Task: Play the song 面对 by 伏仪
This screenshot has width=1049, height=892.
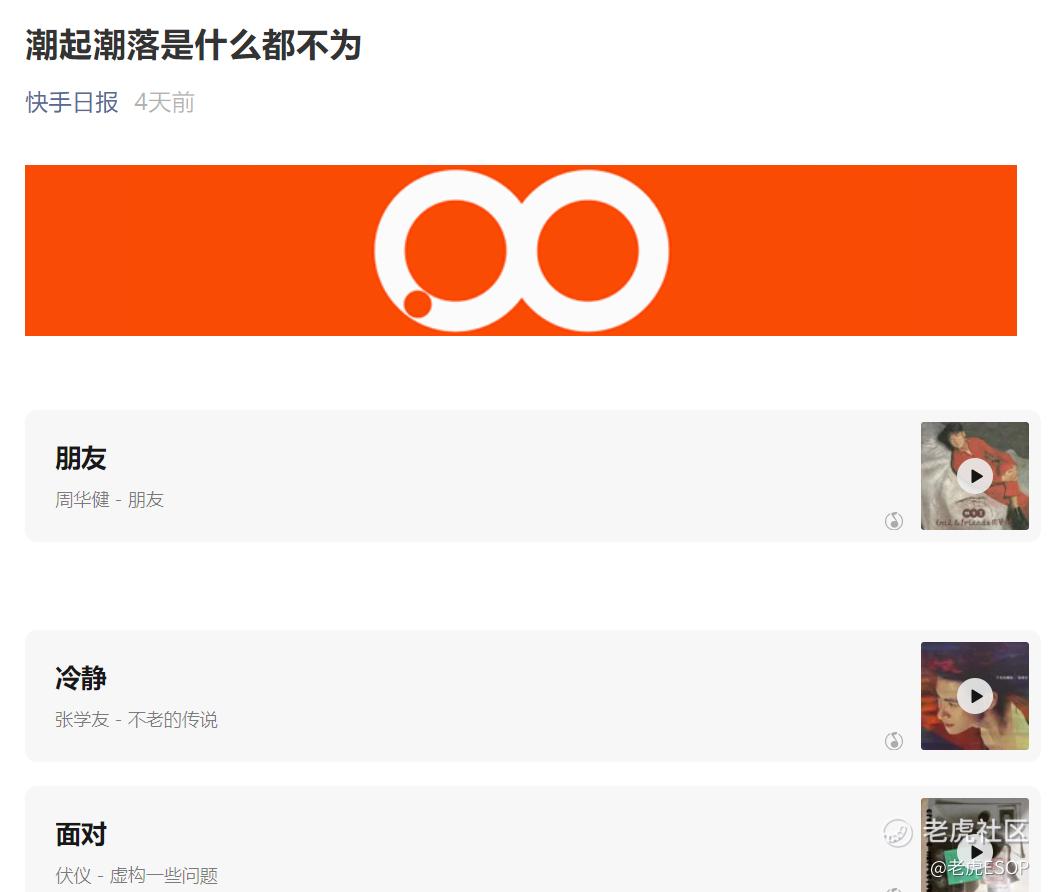Action: [975, 851]
